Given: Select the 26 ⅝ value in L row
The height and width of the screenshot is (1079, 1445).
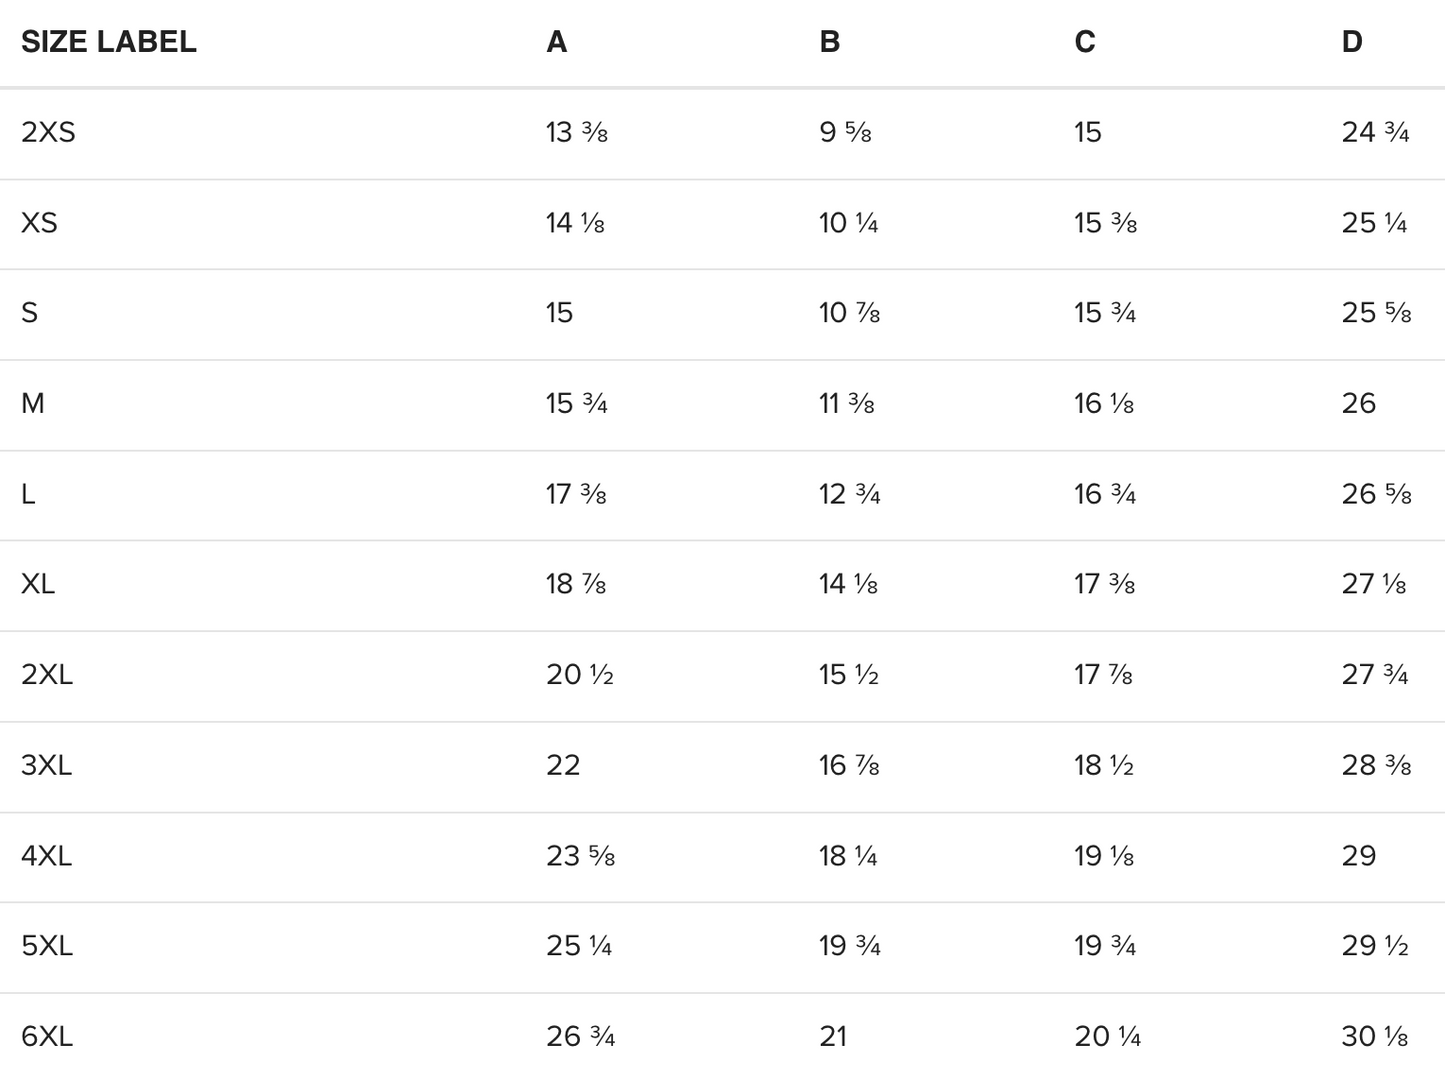Looking at the screenshot, I should (1376, 494).
